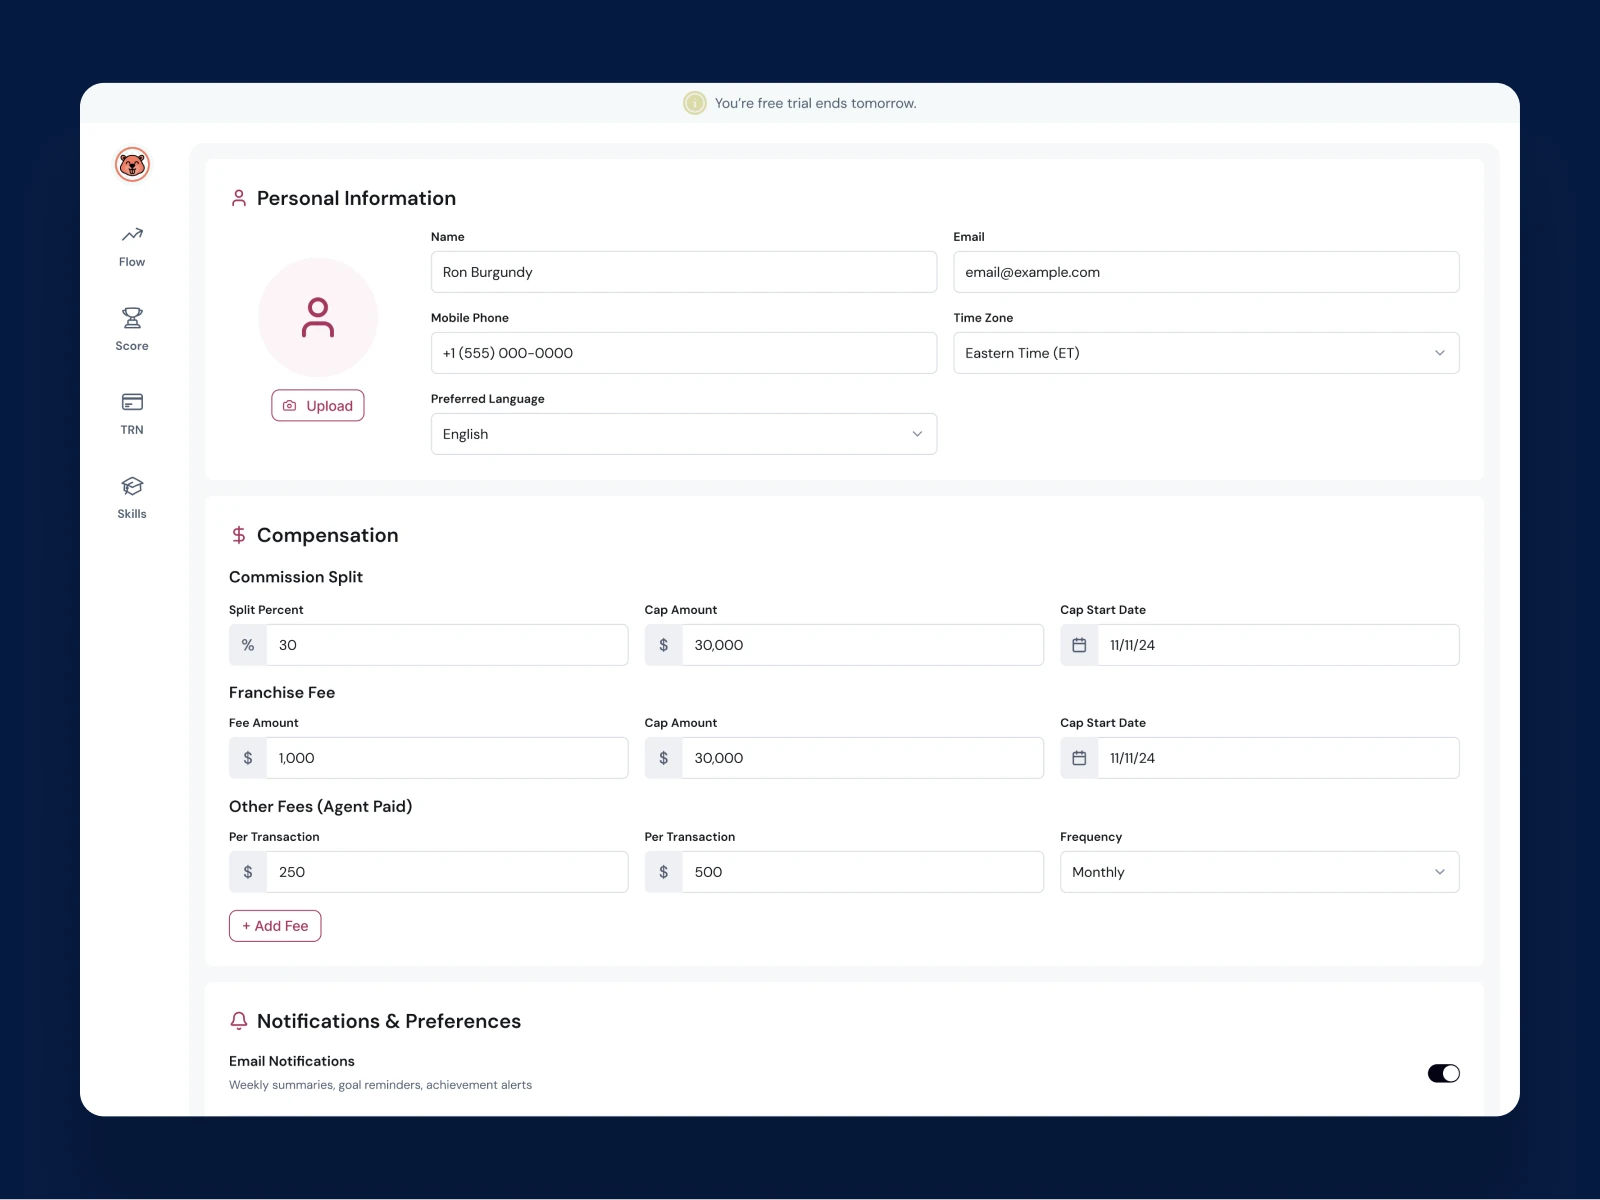Open the Preferred Language dropdown
The height and width of the screenshot is (1200, 1600).
pos(684,434)
